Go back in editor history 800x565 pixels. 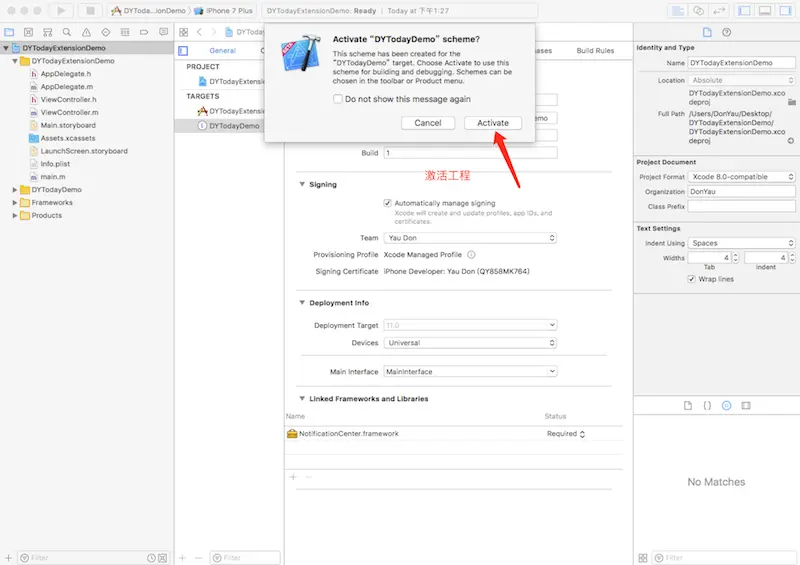[199, 32]
